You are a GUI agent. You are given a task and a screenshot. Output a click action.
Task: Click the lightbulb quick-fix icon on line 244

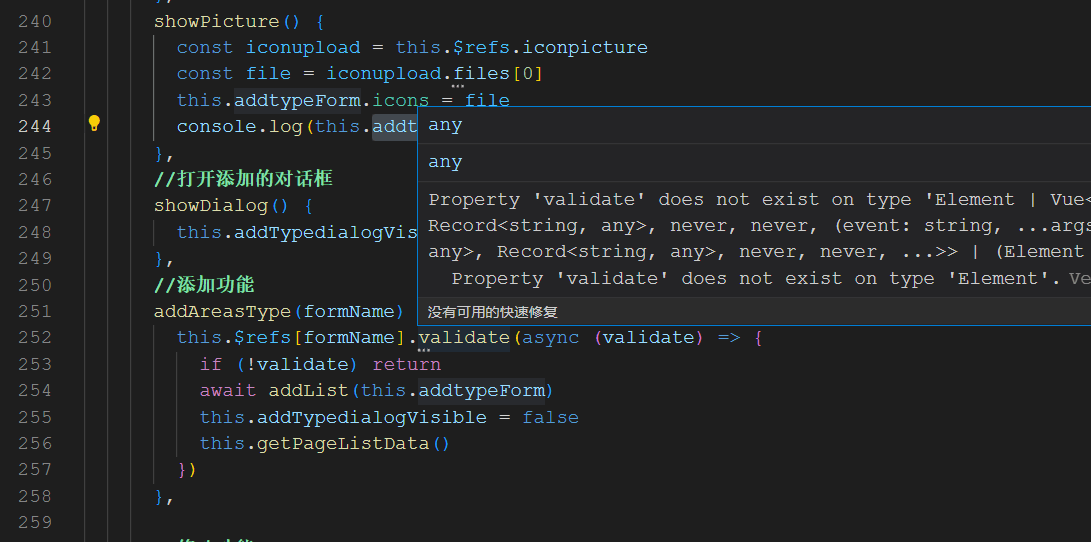[94, 124]
